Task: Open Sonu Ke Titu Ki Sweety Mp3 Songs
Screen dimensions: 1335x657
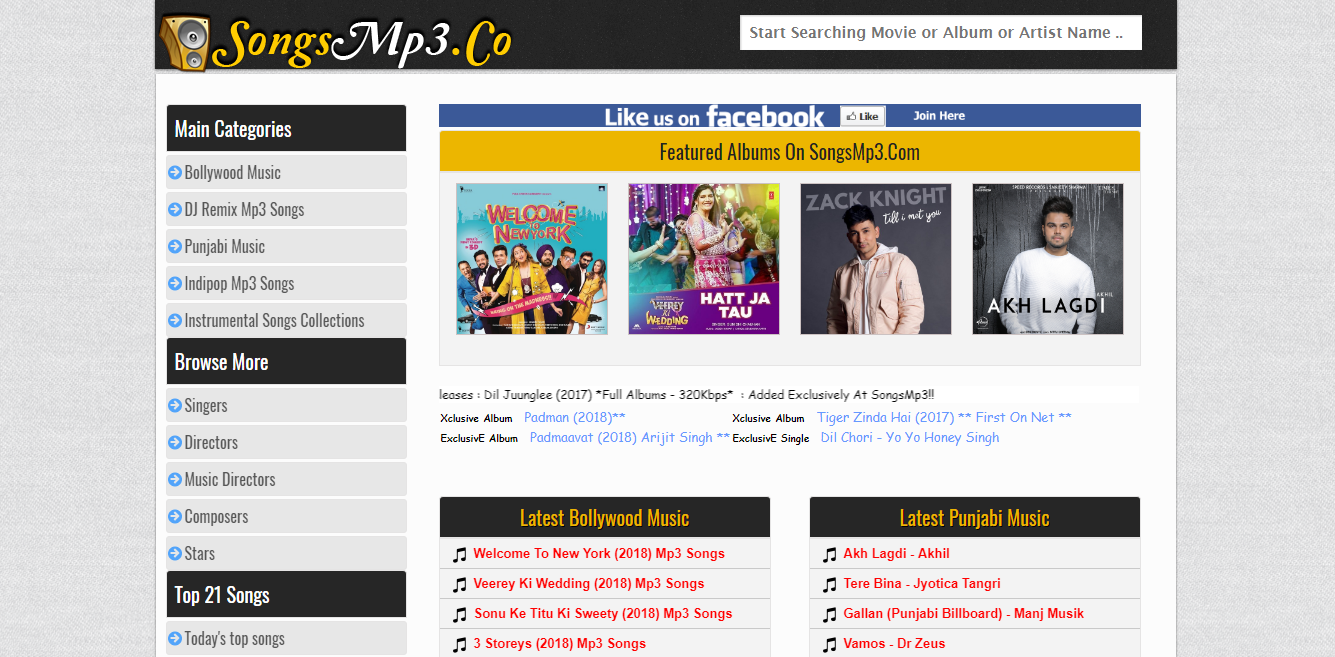Action: point(603,613)
